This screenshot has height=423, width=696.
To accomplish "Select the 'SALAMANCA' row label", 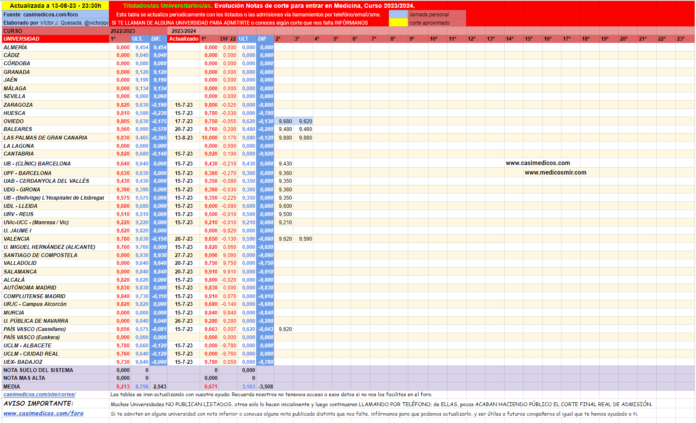I will (x=20, y=272).
